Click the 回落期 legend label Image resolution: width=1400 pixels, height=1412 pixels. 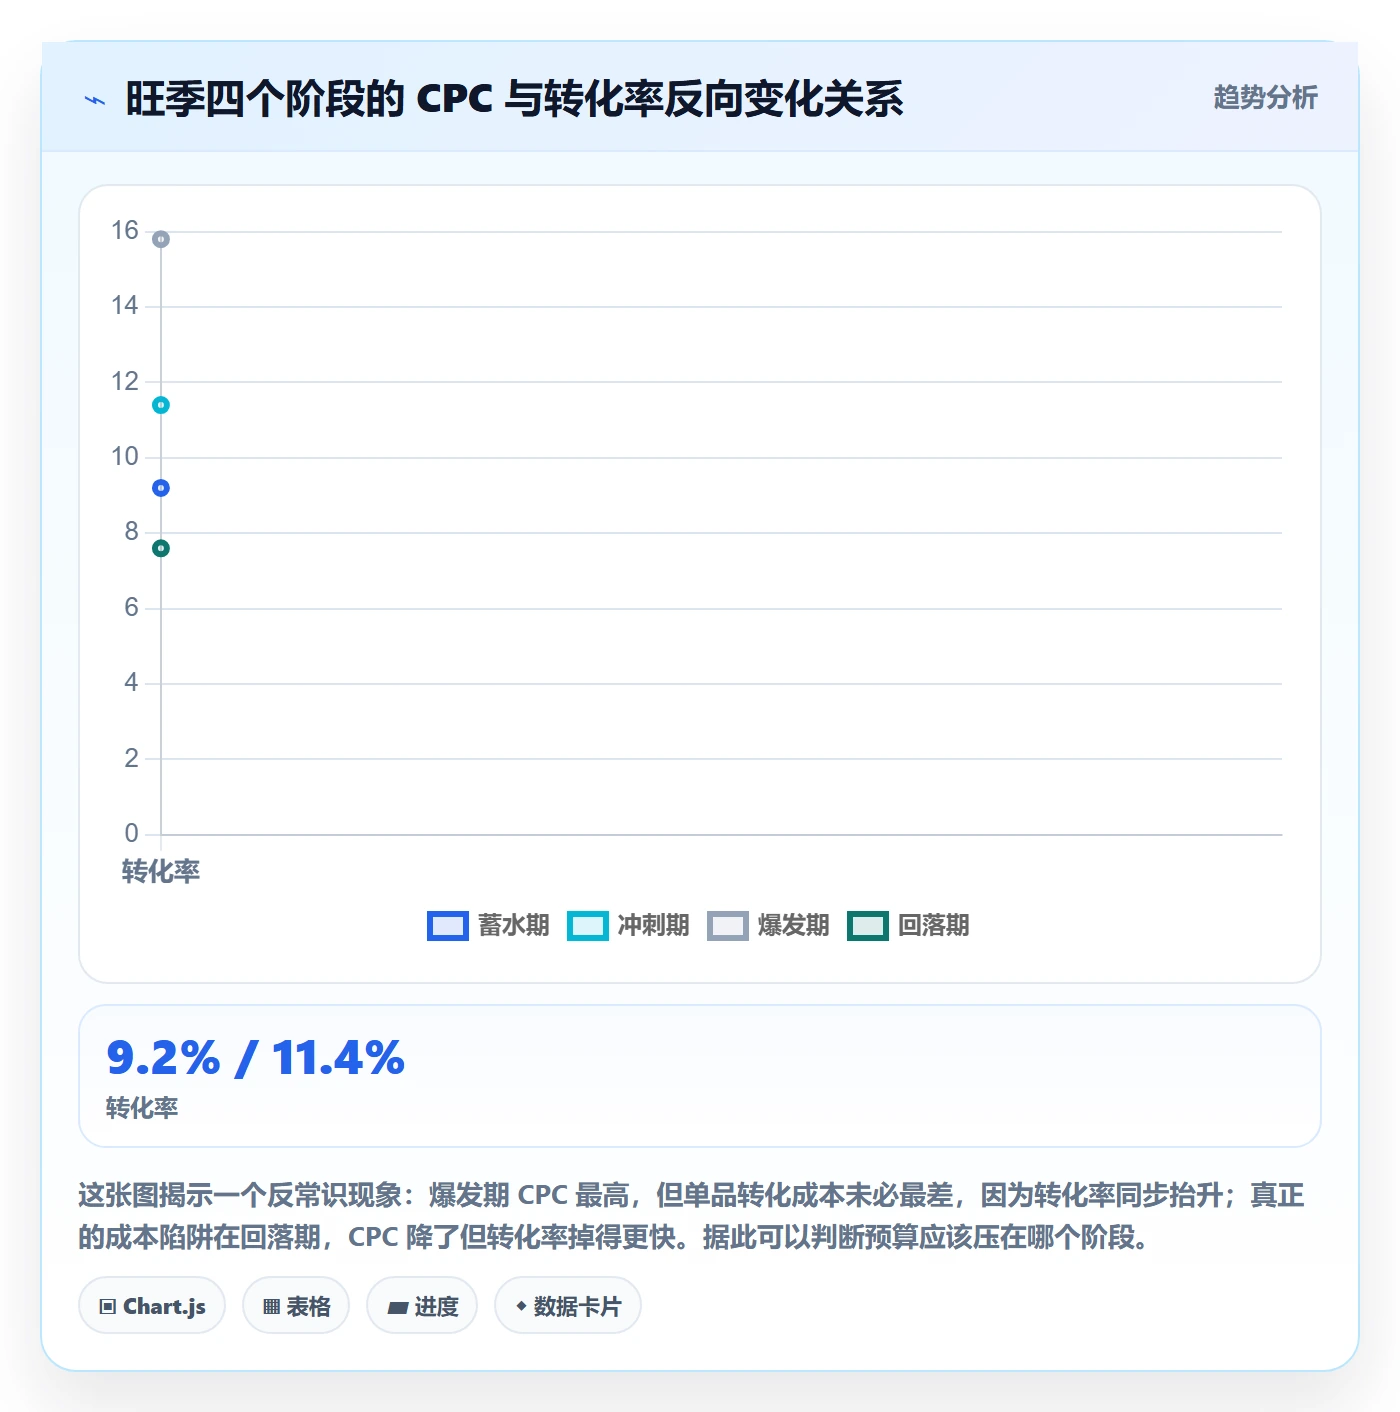(934, 925)
